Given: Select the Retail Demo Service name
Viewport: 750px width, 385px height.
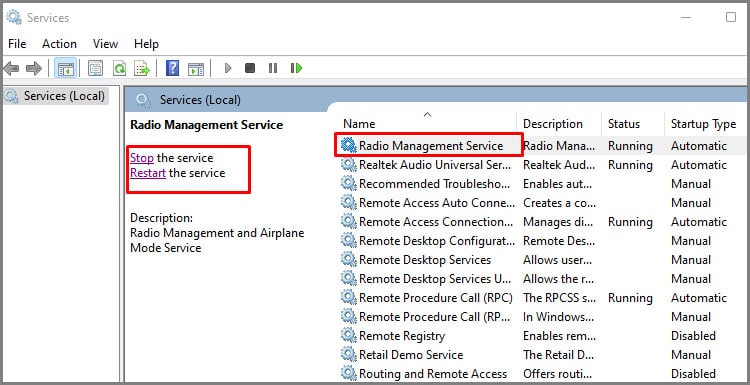Looking at the screenshot, I should (x=411, y=354).
